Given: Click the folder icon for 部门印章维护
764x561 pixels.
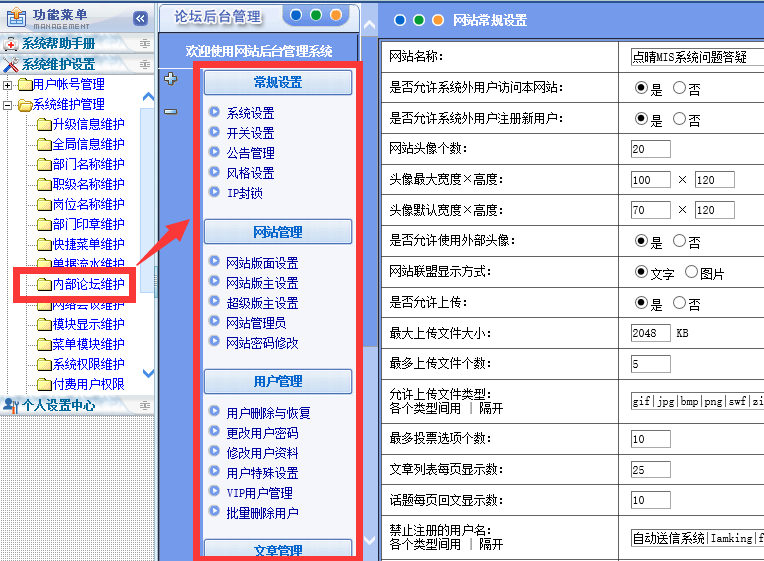Looking at the screenshot, I should [x=43, y=225].
